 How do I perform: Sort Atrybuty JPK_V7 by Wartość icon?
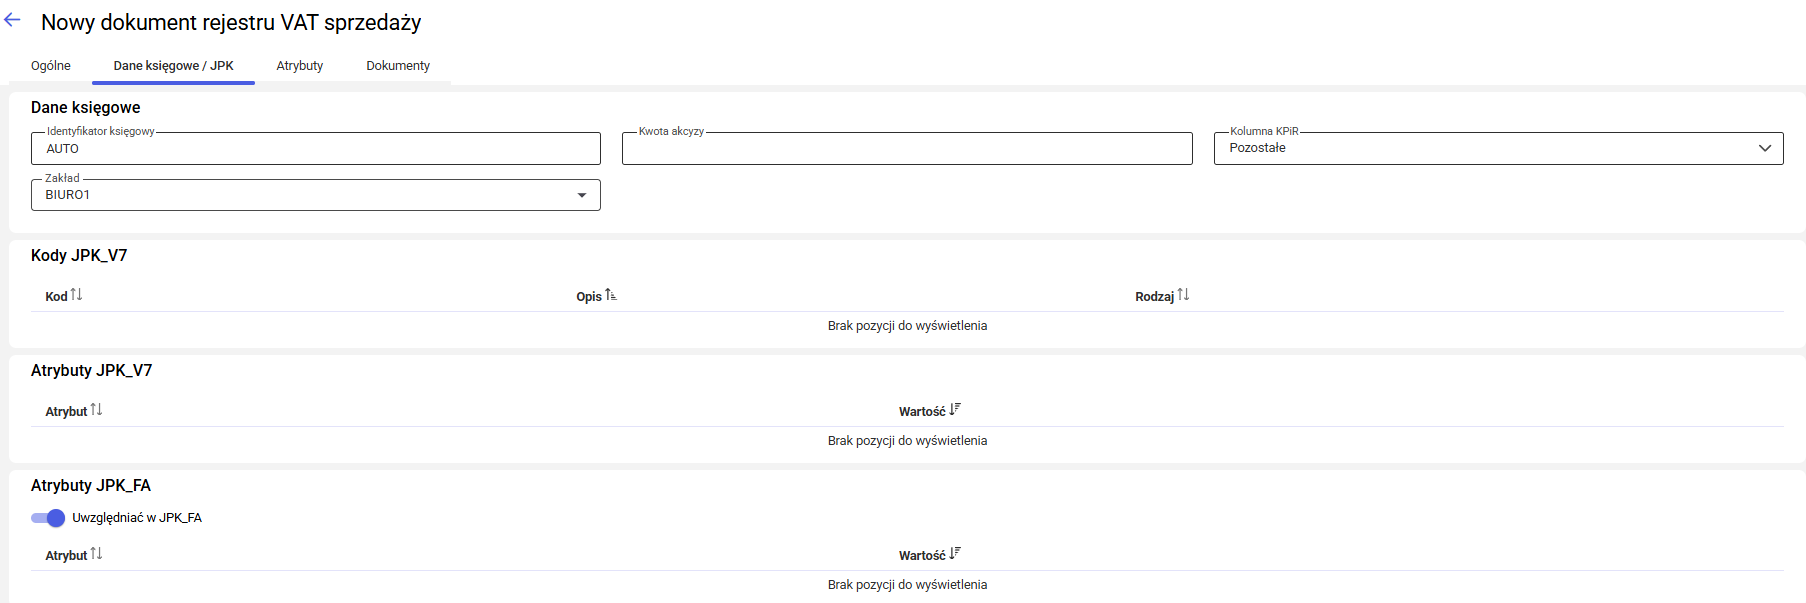pyautogui.click(x=955, y=410)
